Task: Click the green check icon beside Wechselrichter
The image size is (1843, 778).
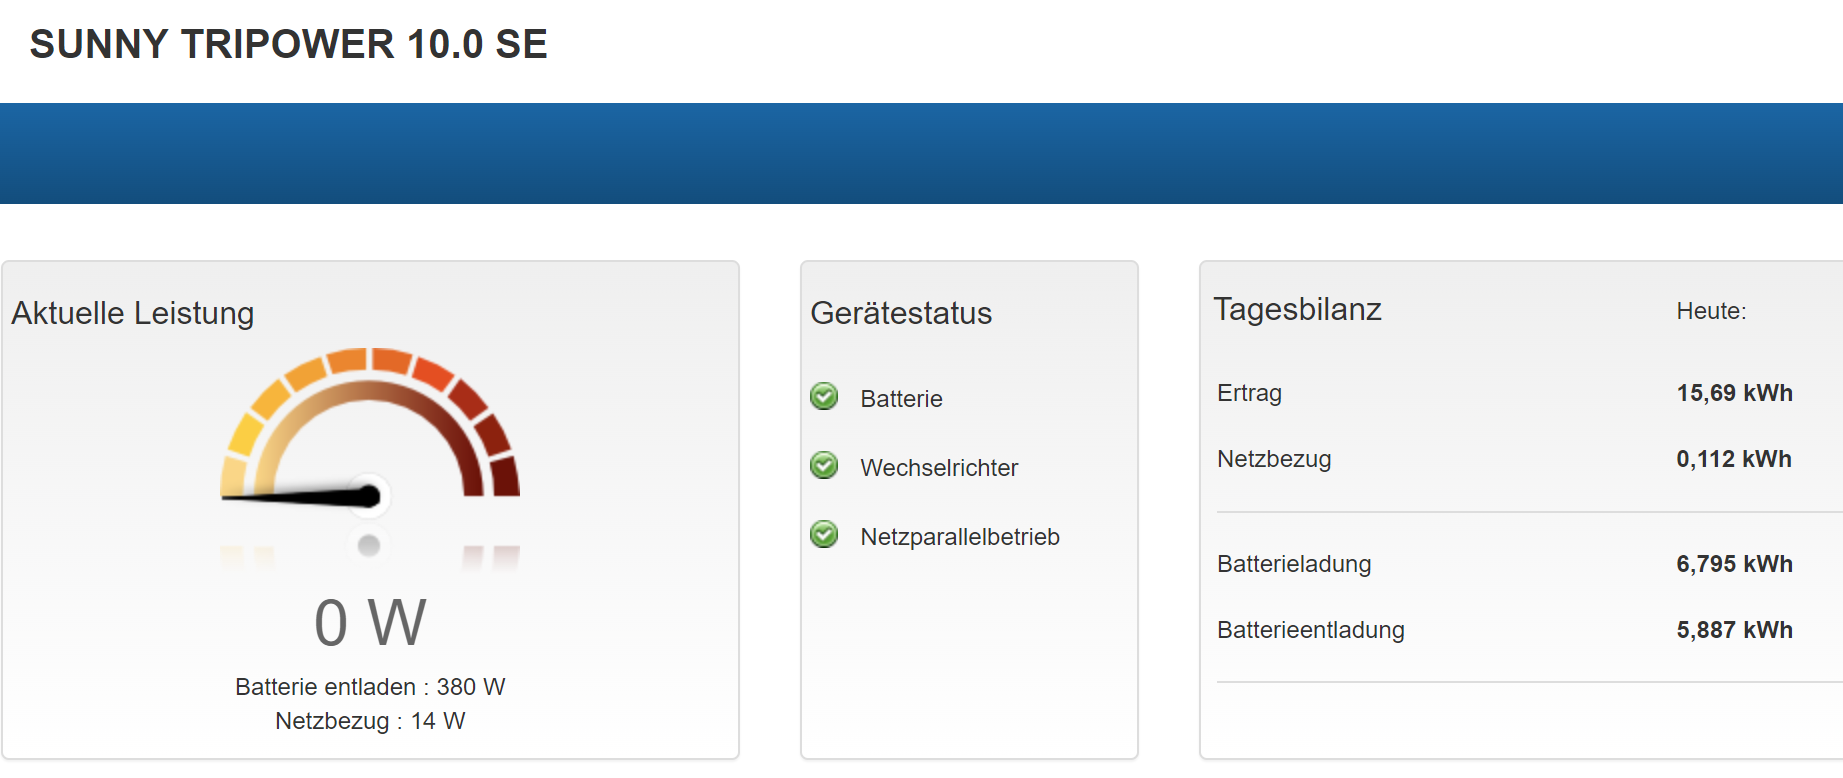Action: click(824, 466)
